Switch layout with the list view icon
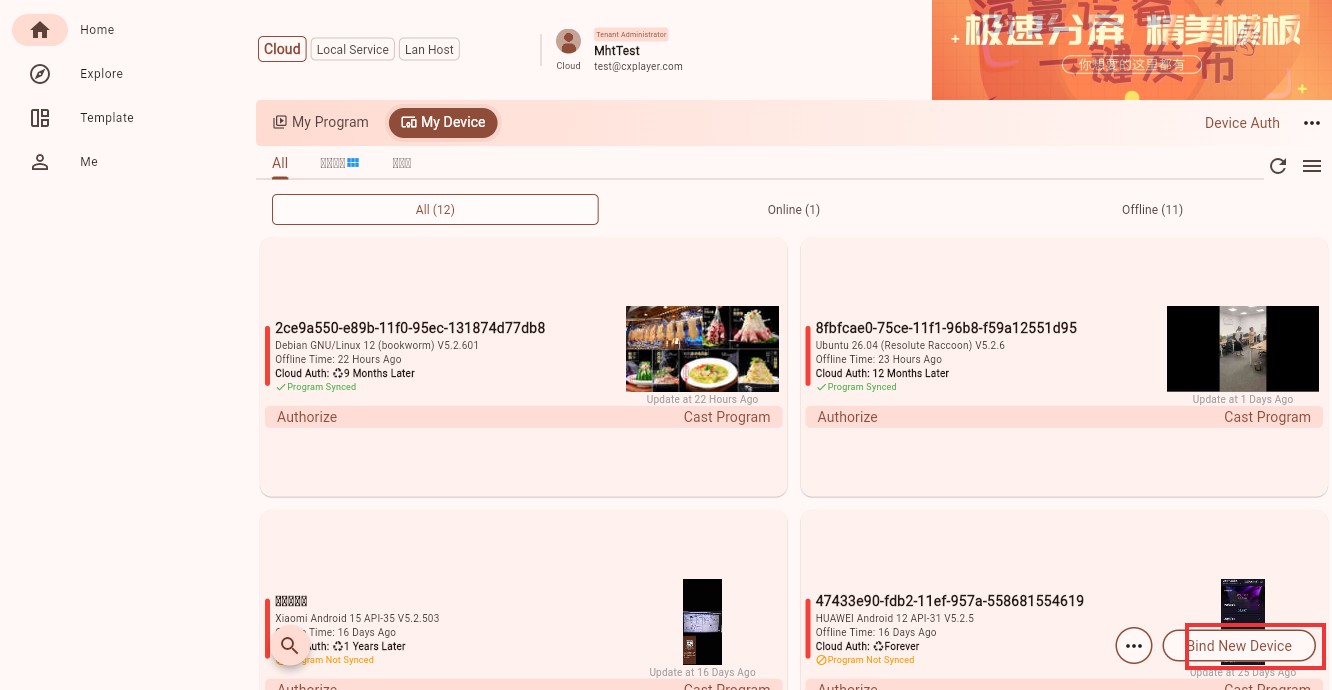The height and width of the screenshot is (690, 1332). point(1312,166)
